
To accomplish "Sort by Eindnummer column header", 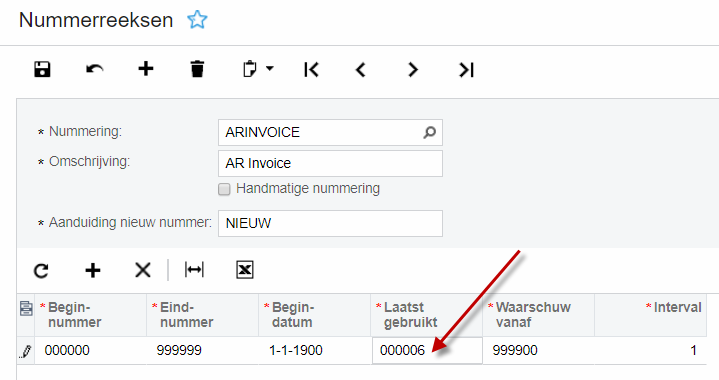I will 203,315.
